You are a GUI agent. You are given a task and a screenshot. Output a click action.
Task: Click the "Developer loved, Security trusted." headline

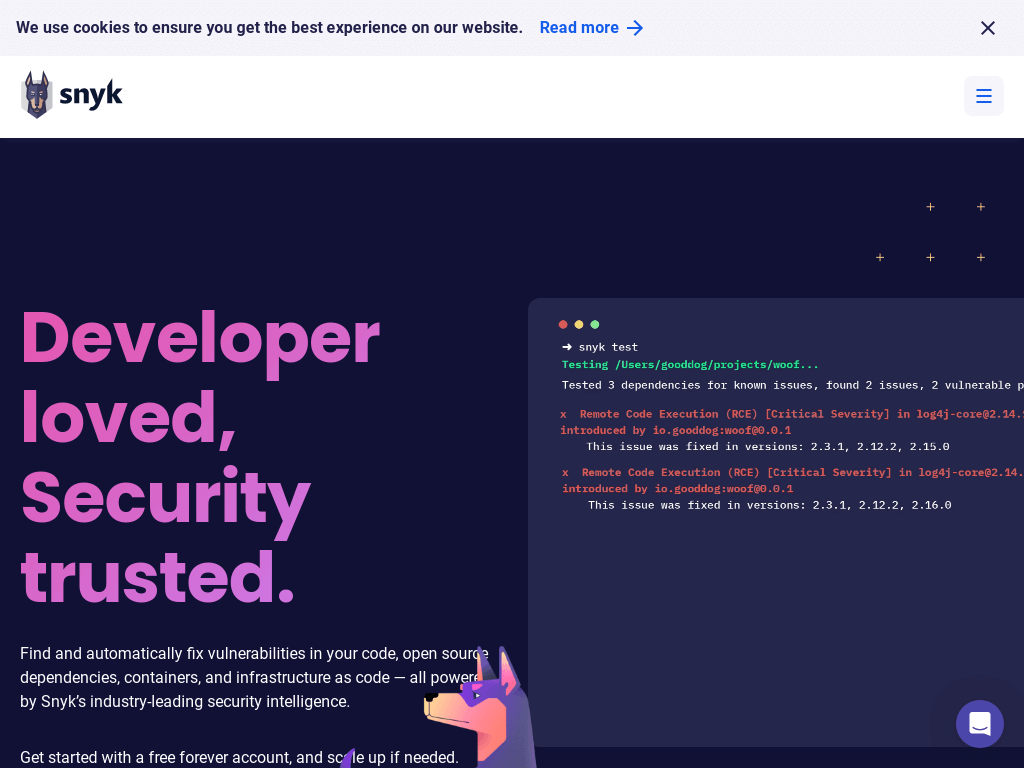point(200,456)
